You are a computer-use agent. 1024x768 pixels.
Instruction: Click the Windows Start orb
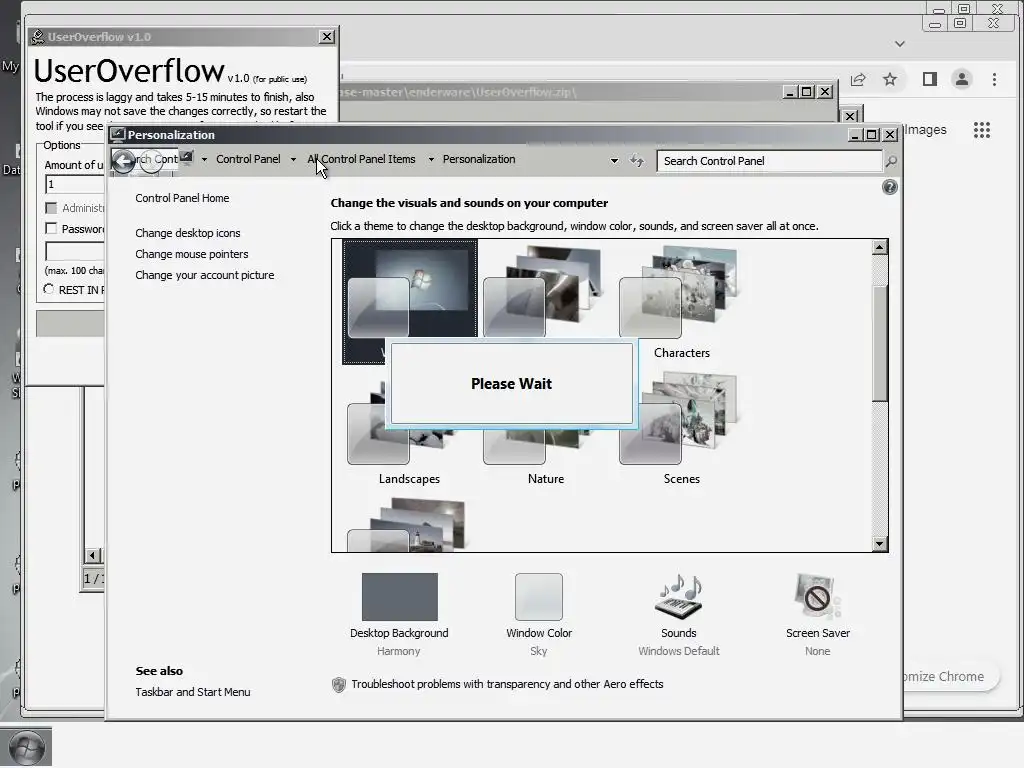tap(26, 747)
